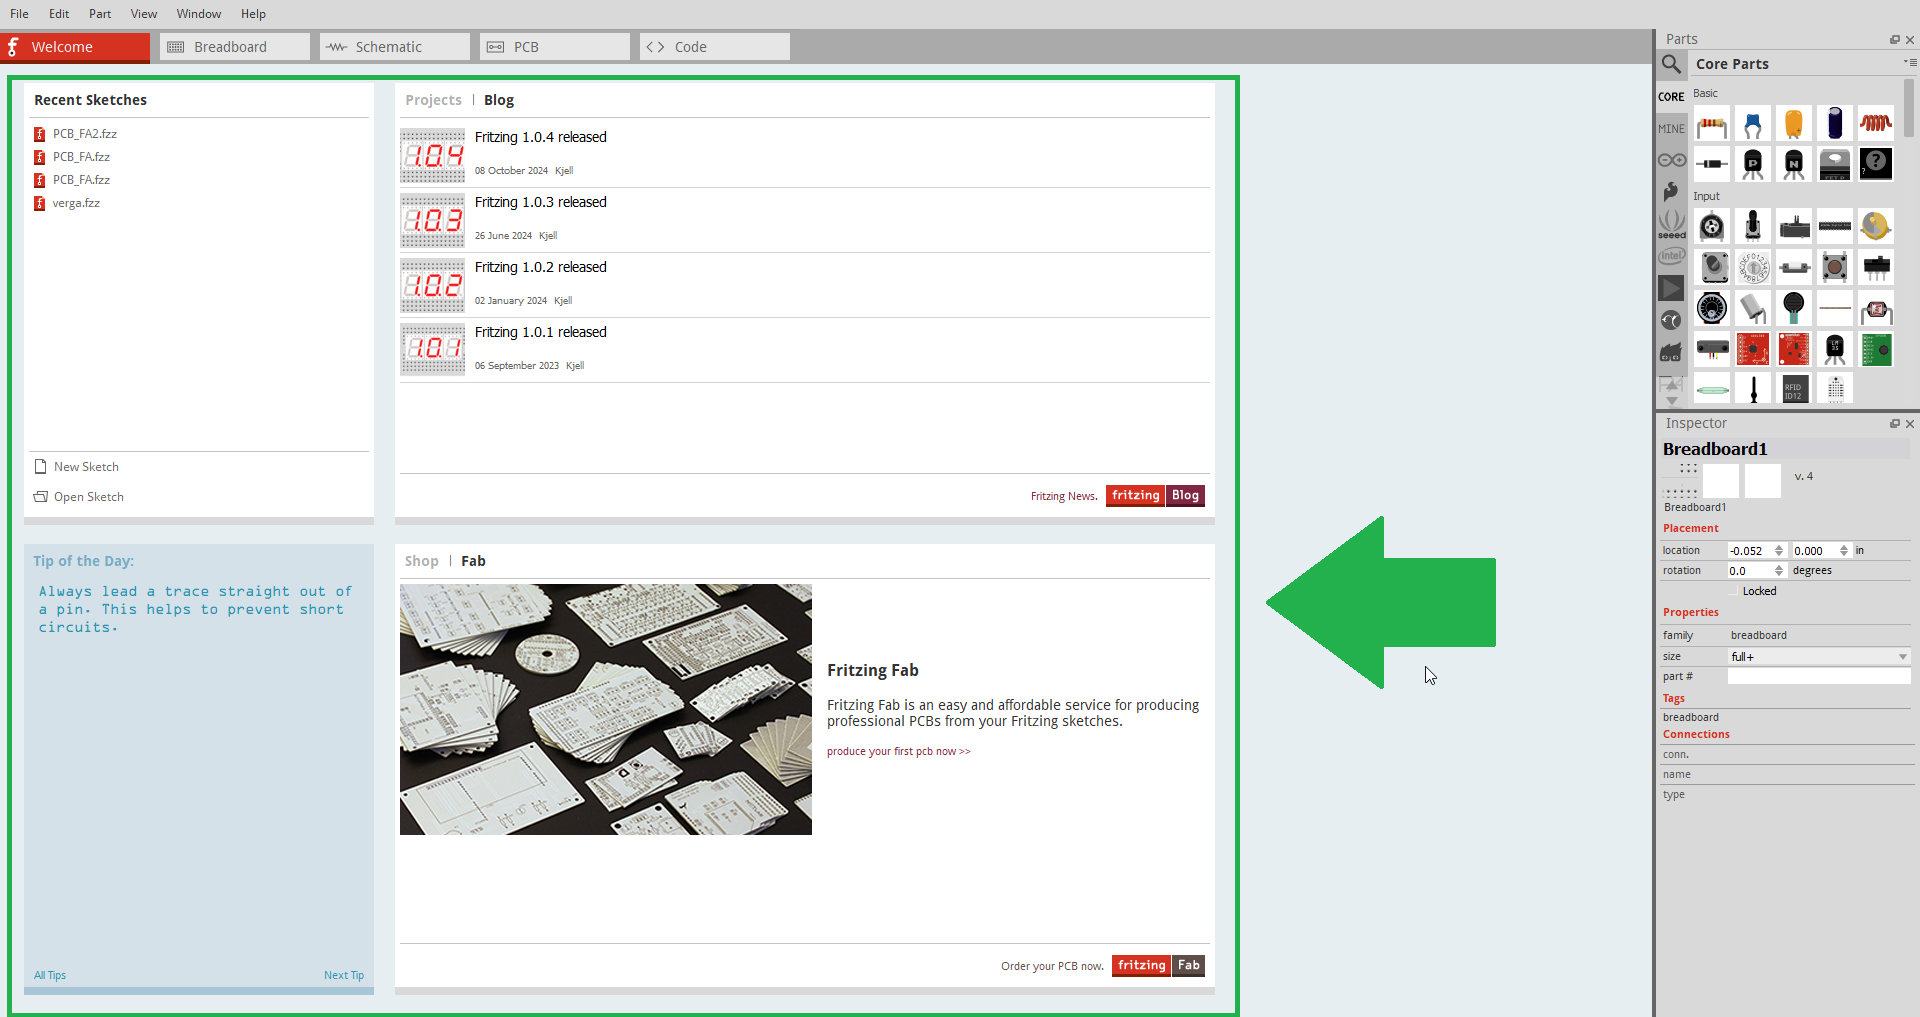Switch to the Schematic view tab
The image size is (1920, 1017).
pyautogui.click(x=395, y=47)
